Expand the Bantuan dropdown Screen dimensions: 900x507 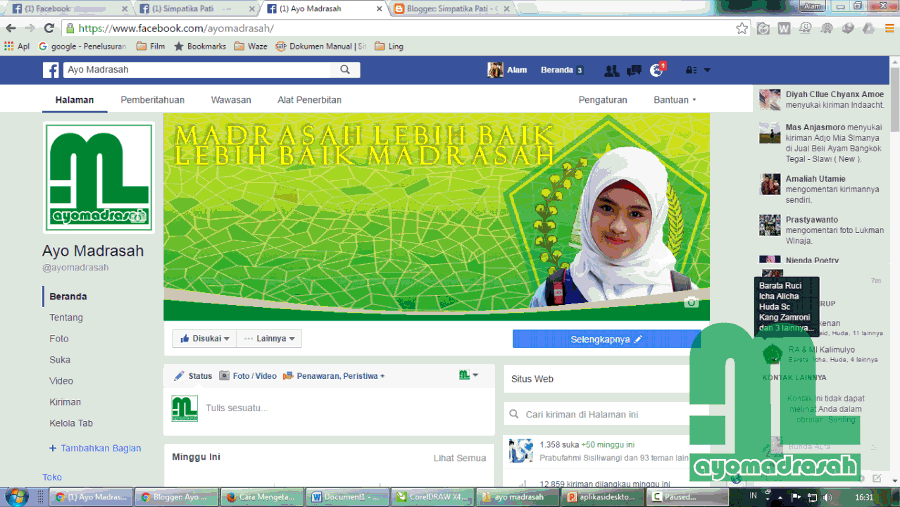[674, 100]
